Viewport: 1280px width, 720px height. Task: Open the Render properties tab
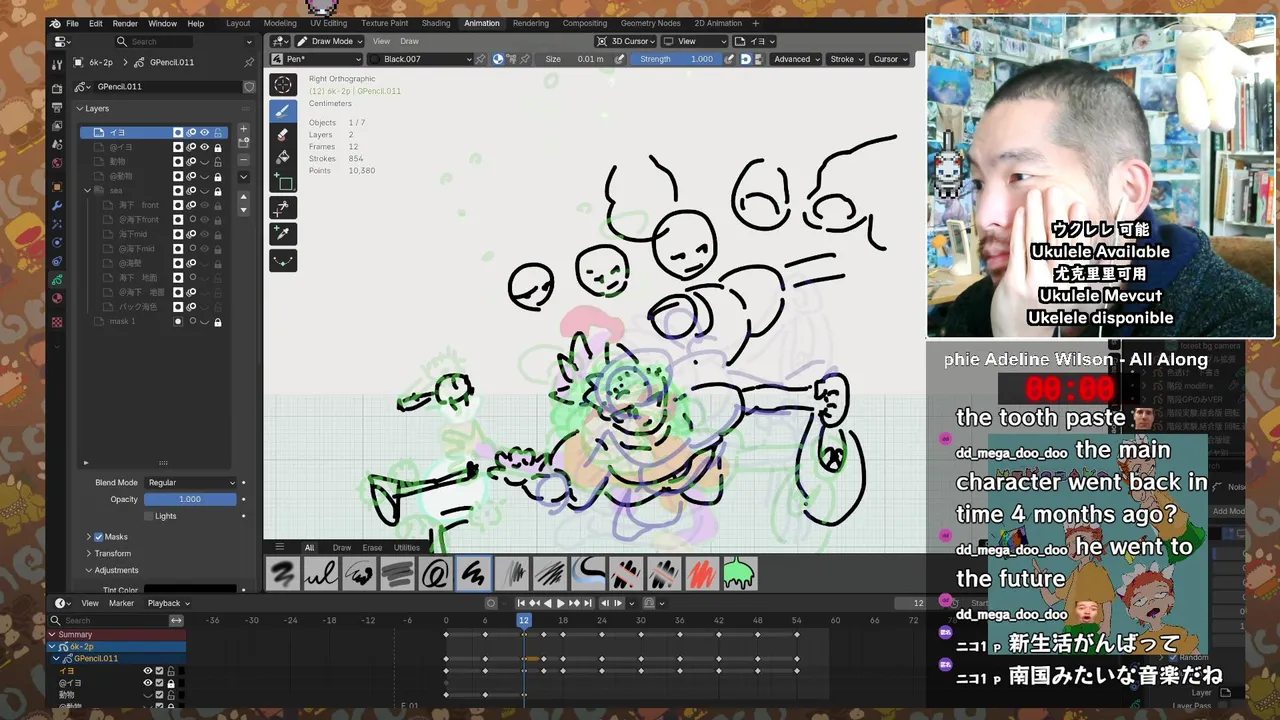coord(57,89)
